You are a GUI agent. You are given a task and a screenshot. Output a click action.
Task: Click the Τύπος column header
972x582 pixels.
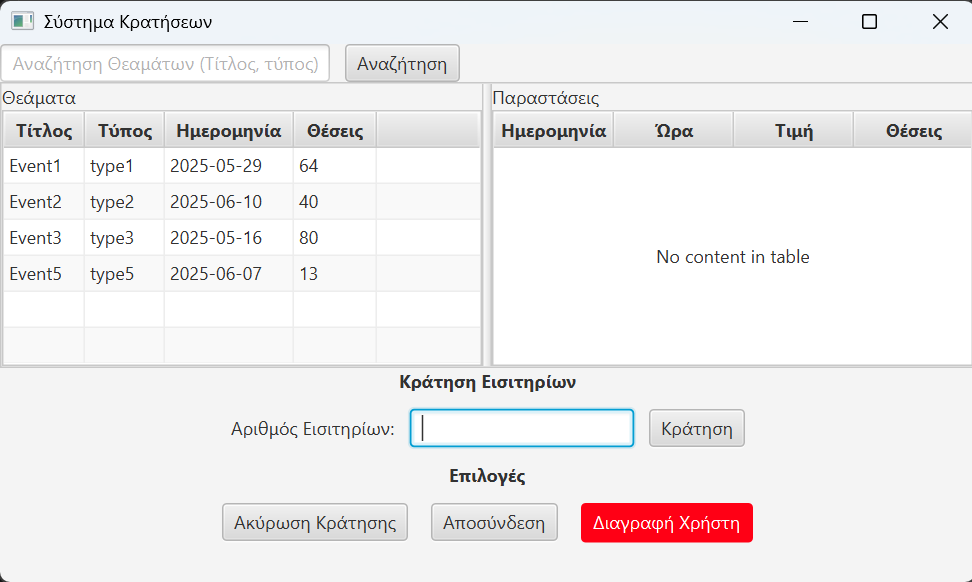point(122,129)
